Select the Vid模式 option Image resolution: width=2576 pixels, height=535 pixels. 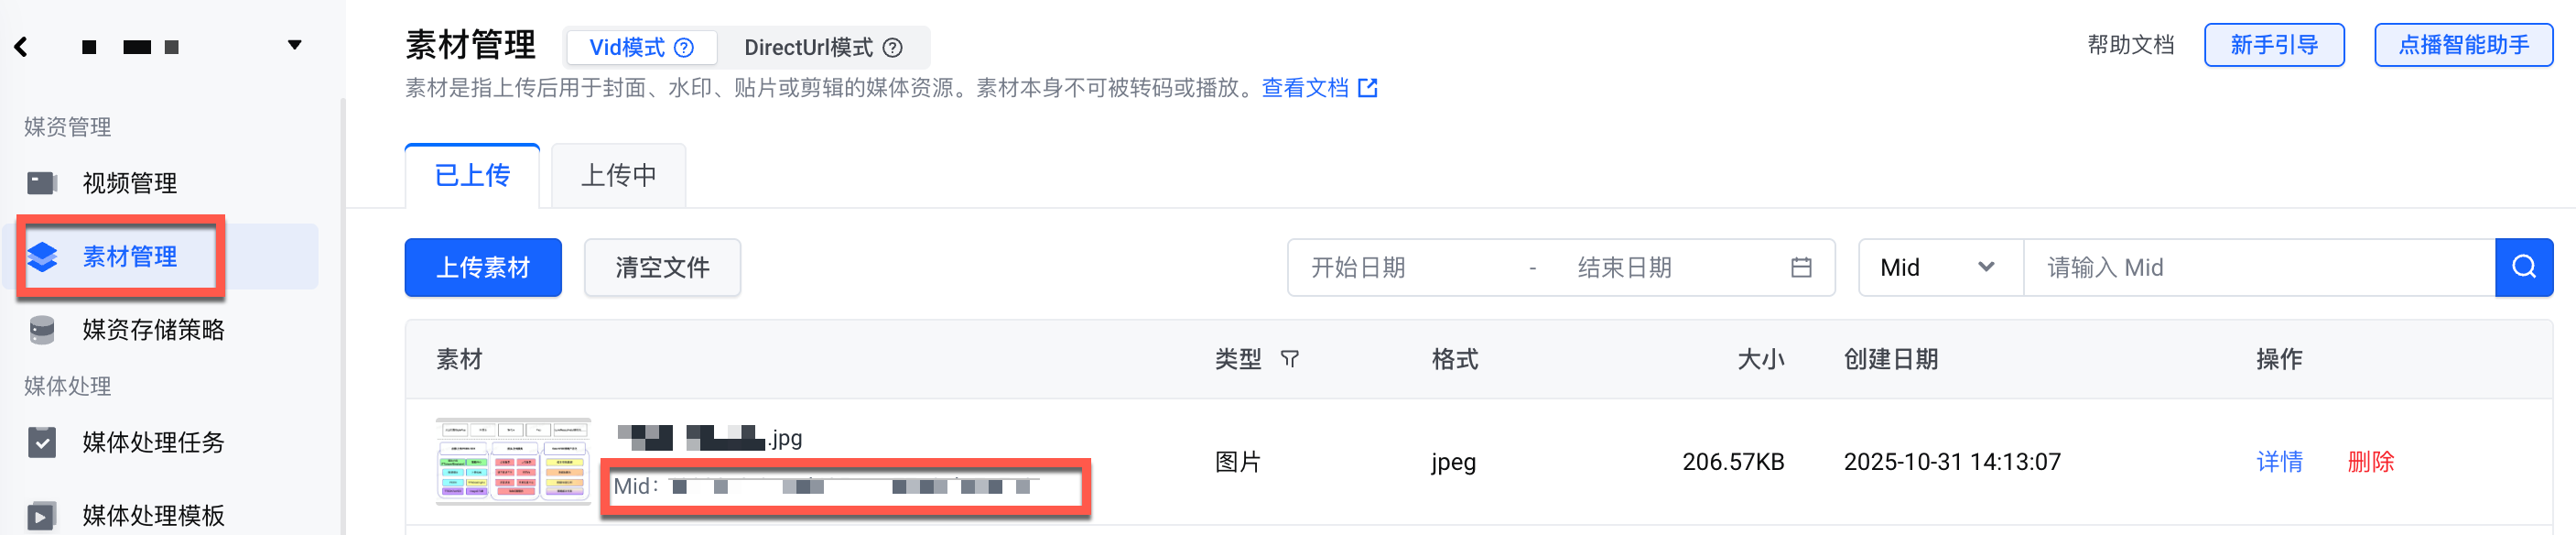(x=626, y=47)
